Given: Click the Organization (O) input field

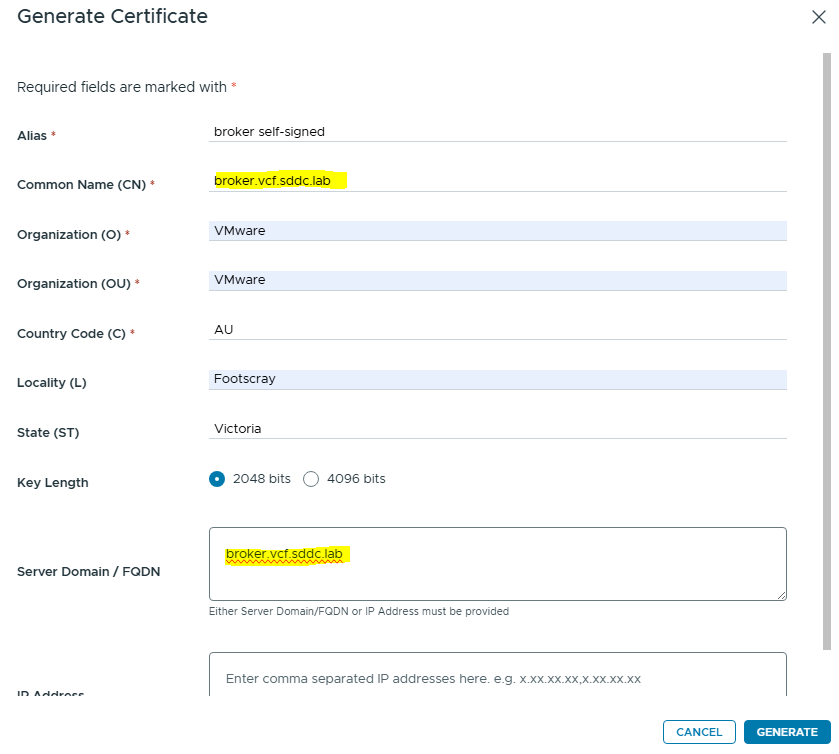Looking at the screenshot, I should [497, 231].
